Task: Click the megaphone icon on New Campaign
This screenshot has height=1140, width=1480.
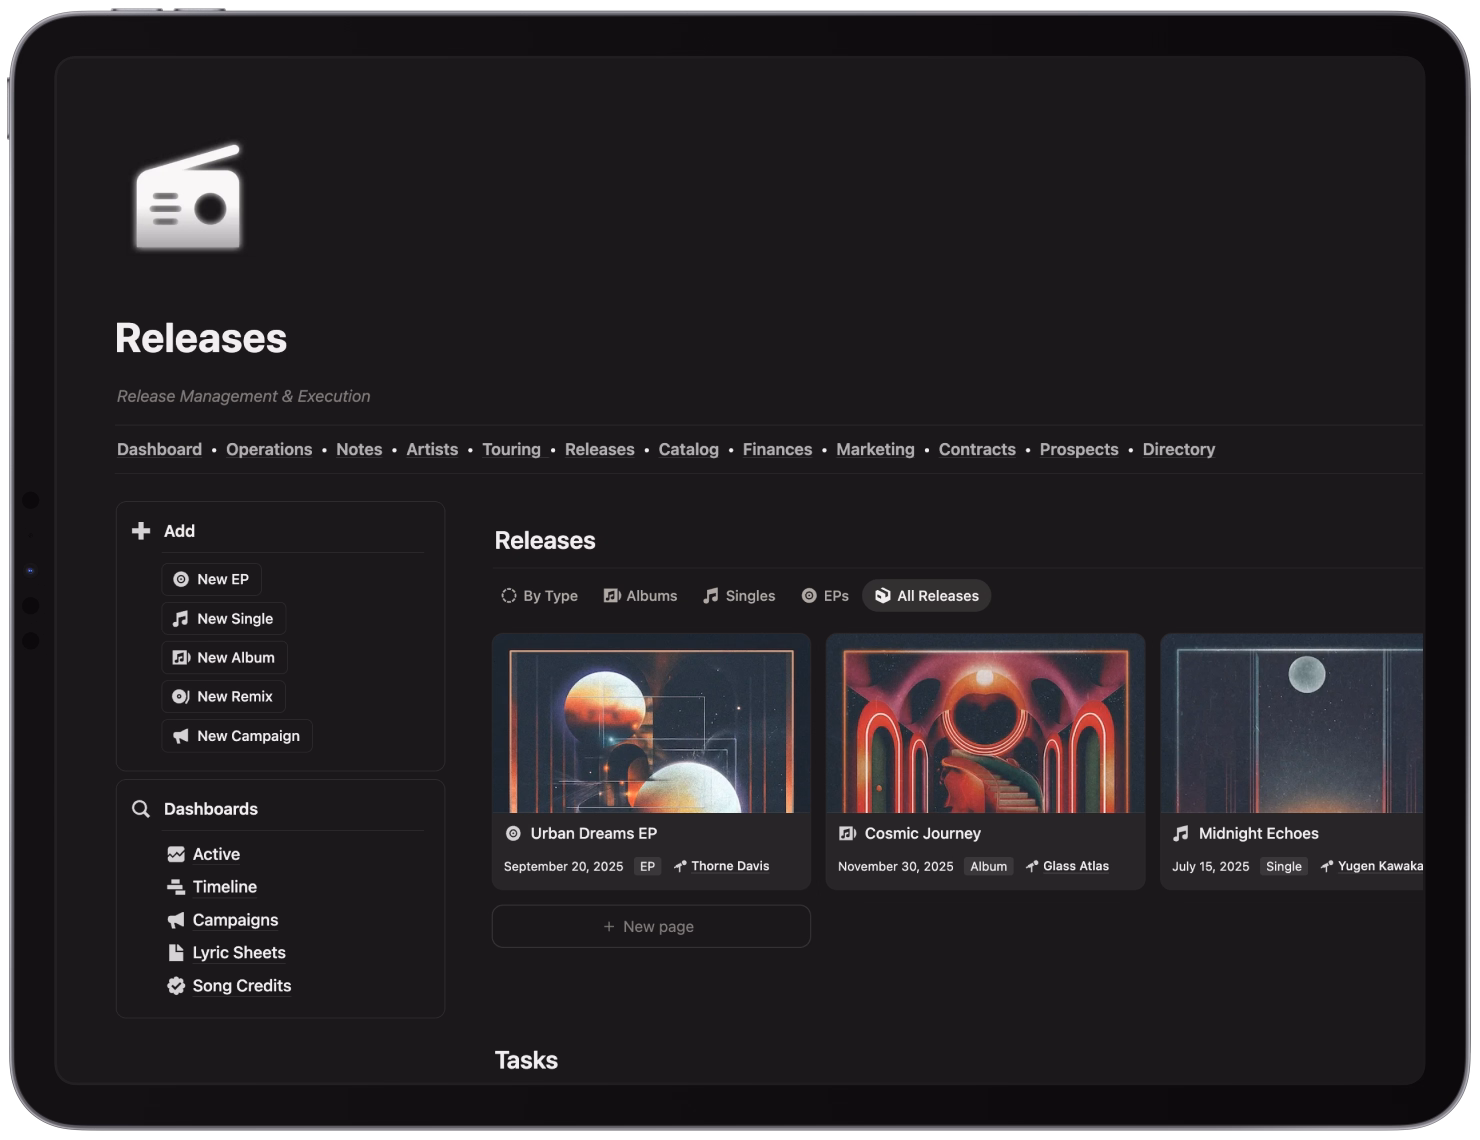Action: click(x=180, y=736)
